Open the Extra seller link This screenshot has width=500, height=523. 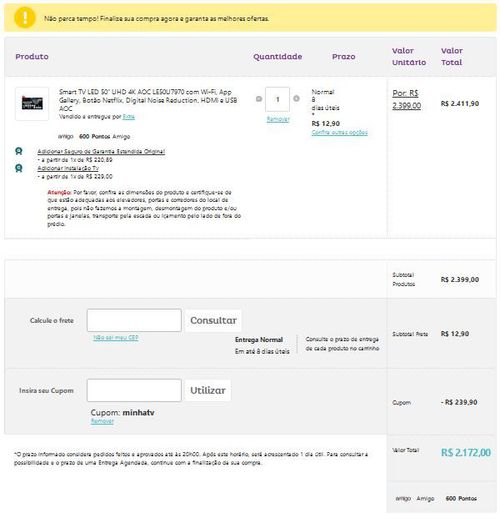pos(129,117)
